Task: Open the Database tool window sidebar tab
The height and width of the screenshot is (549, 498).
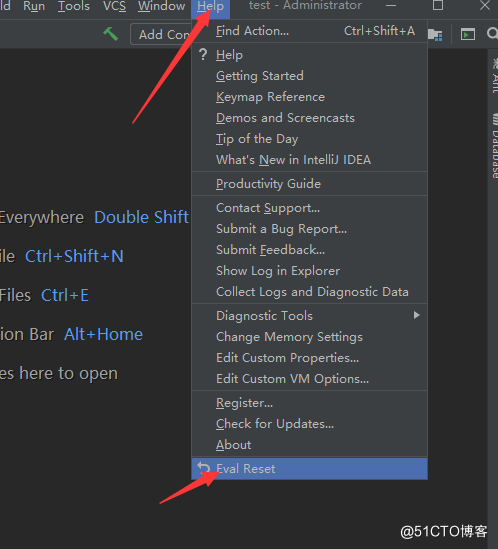Action: point(494,146)
